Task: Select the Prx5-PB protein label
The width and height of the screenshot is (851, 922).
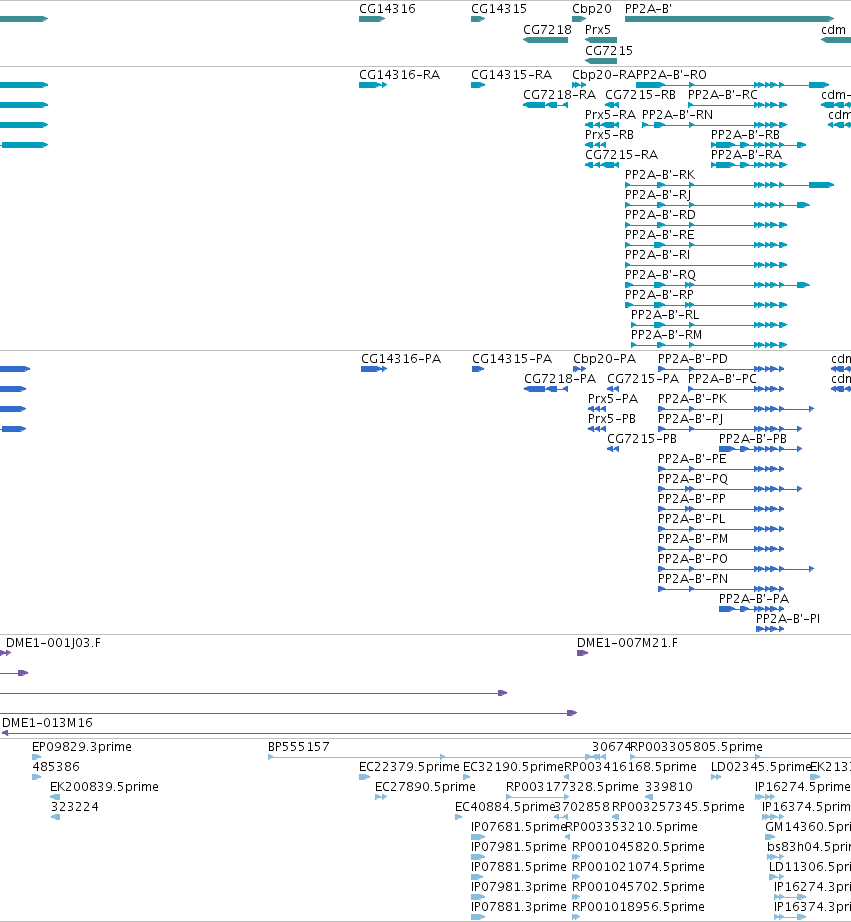Action: tap(612, 419)
